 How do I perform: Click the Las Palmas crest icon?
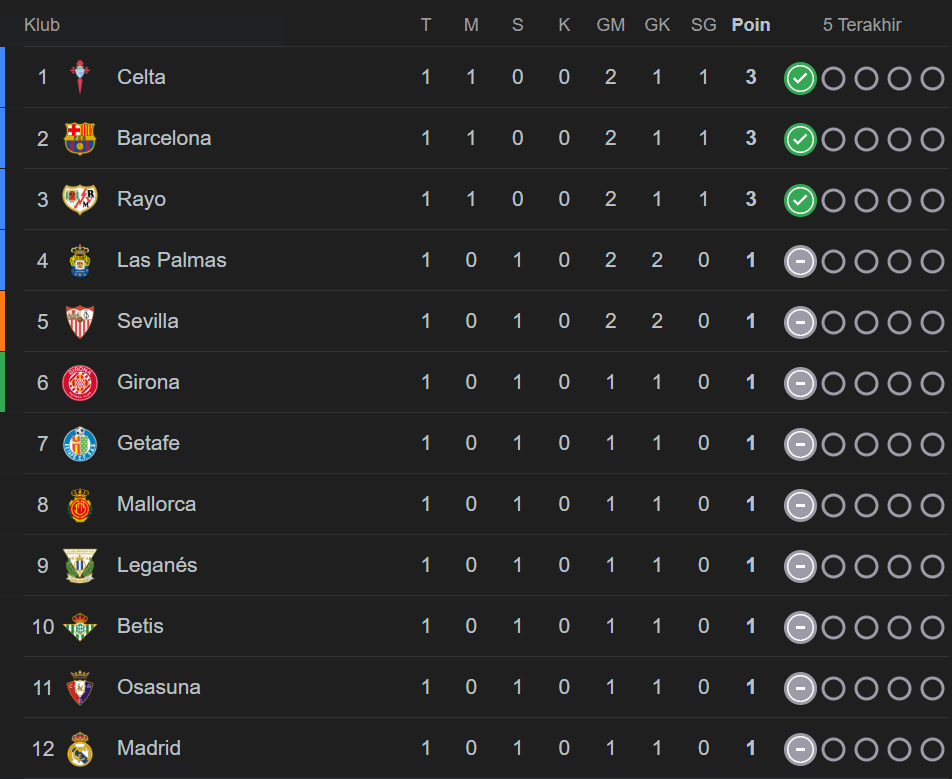coord(80,260)
